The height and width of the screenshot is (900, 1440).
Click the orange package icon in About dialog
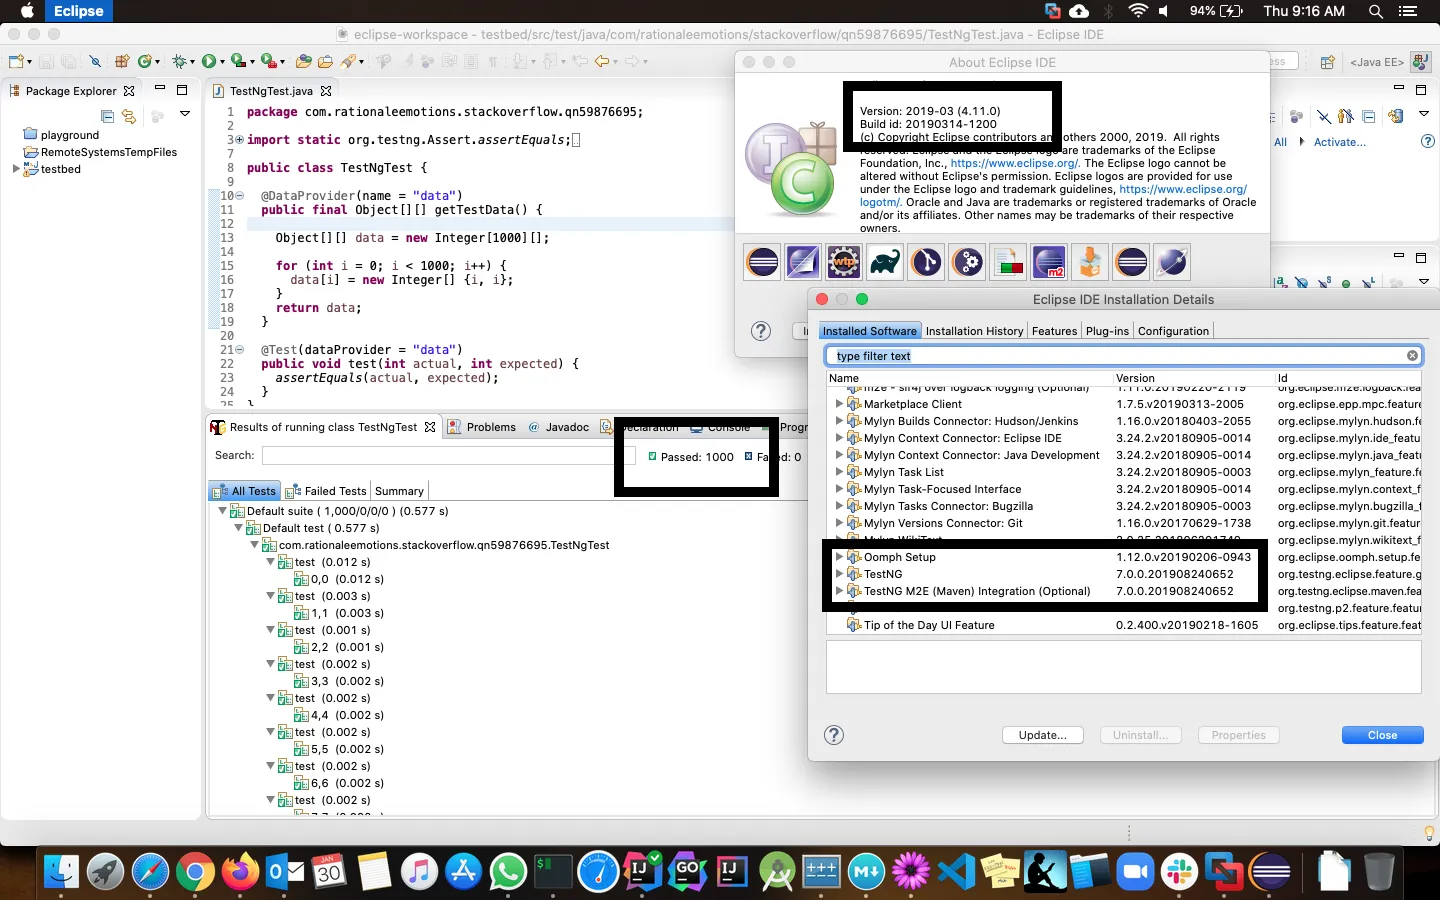[1090, 262]
